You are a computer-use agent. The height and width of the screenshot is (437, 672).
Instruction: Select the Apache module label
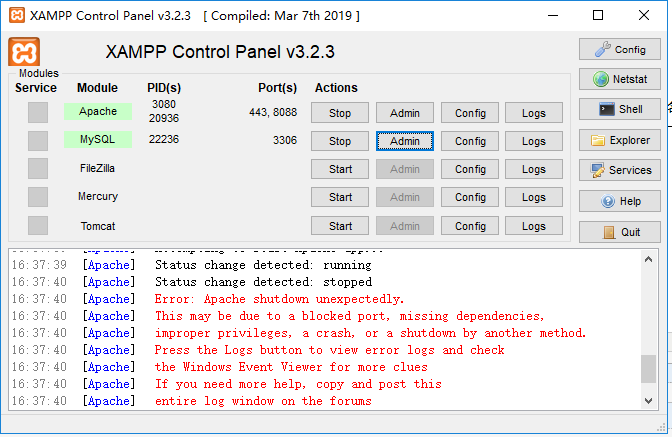pyautogui.click(x=98, y=111)
